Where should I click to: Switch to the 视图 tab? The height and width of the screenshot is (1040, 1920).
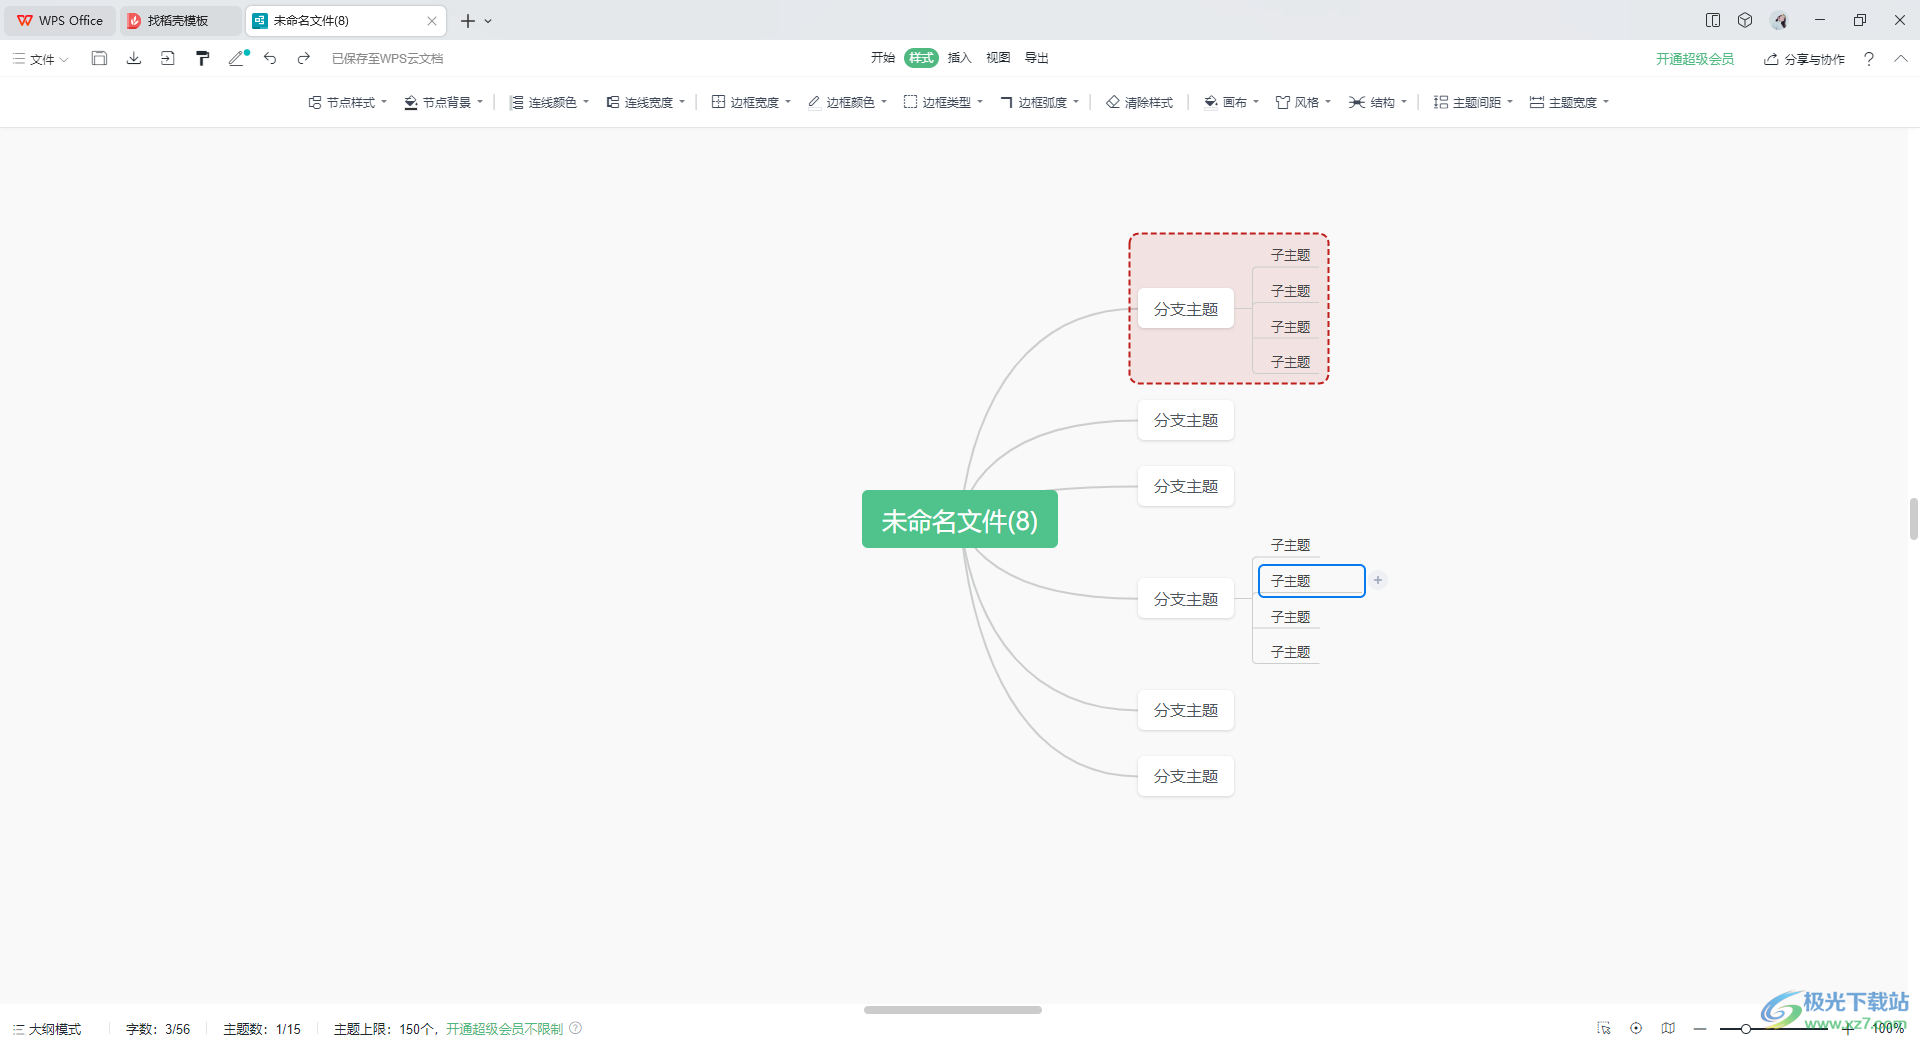tap(998, 58)
